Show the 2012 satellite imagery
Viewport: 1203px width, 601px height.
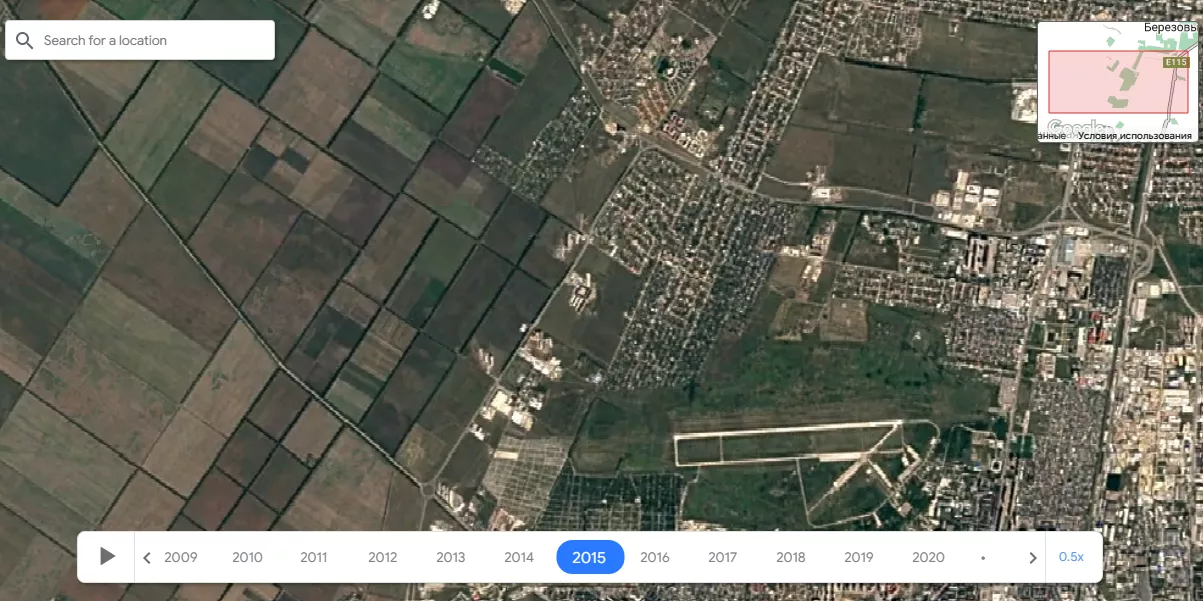coord(382,558)
